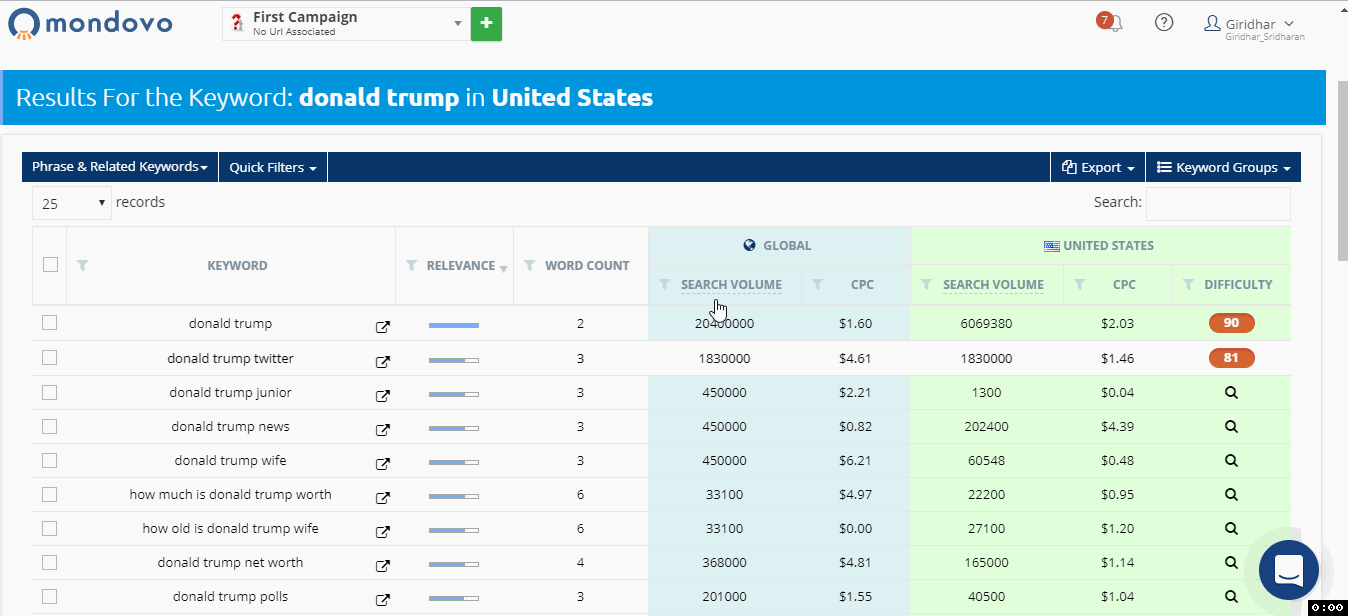
Task: Sort by the Global CPC column header
Action: click(862, 284)
